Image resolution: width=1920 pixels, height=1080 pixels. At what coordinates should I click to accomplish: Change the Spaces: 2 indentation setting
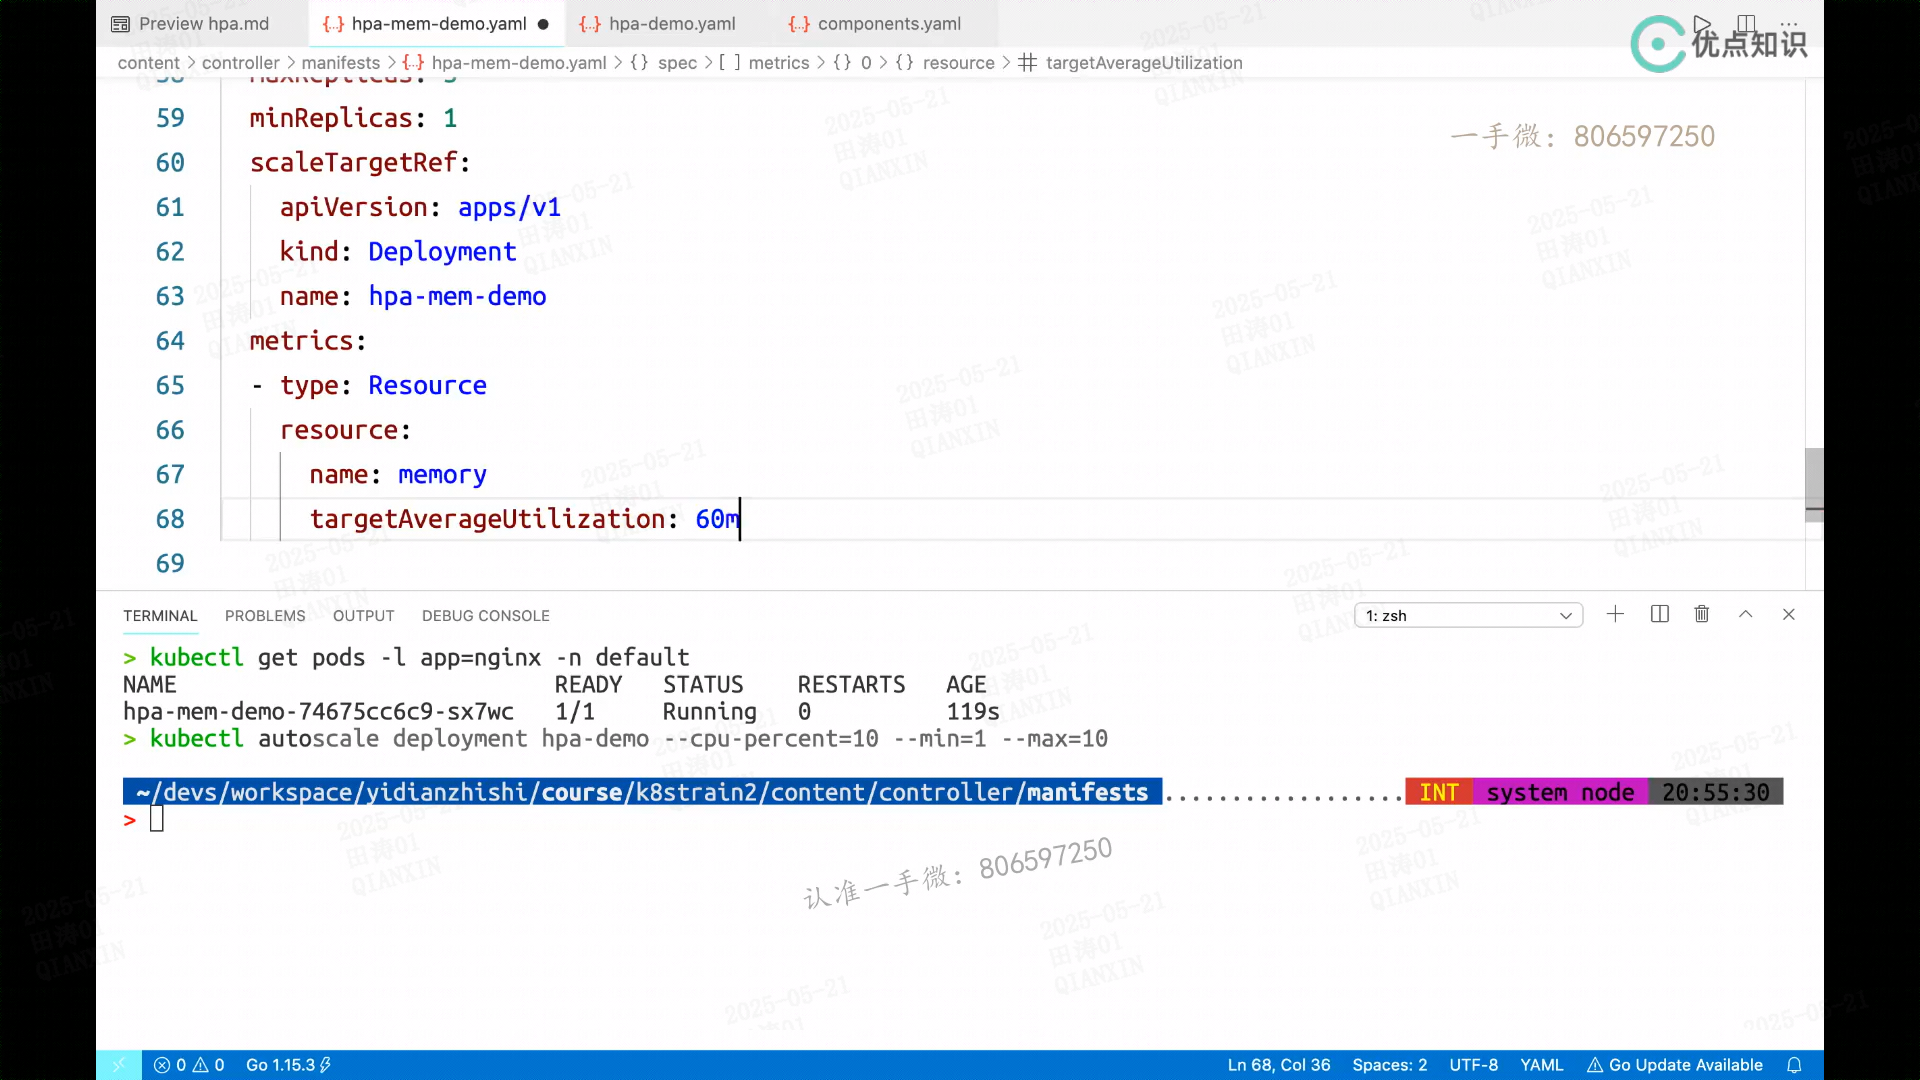pyautogui.click(x=1389, y=1065)
